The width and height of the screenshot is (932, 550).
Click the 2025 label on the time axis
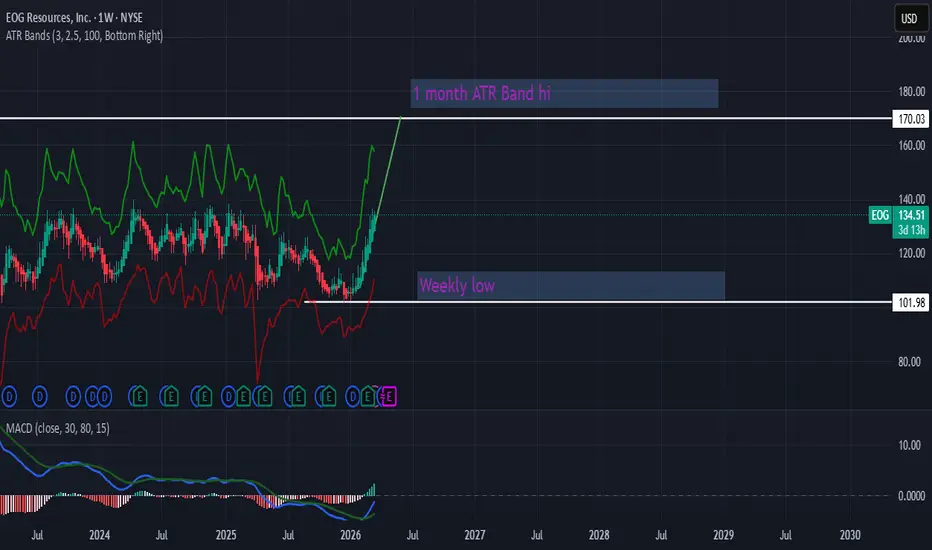click(x=226, y=535)
